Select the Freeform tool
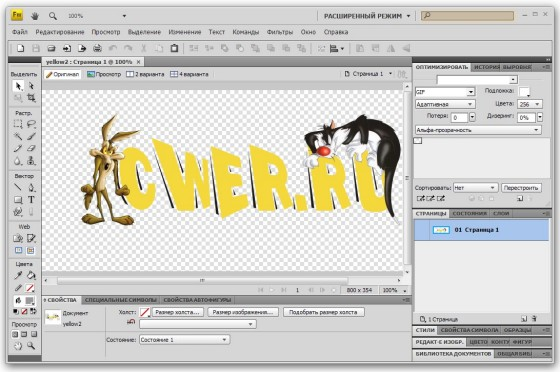 [18, 212]
